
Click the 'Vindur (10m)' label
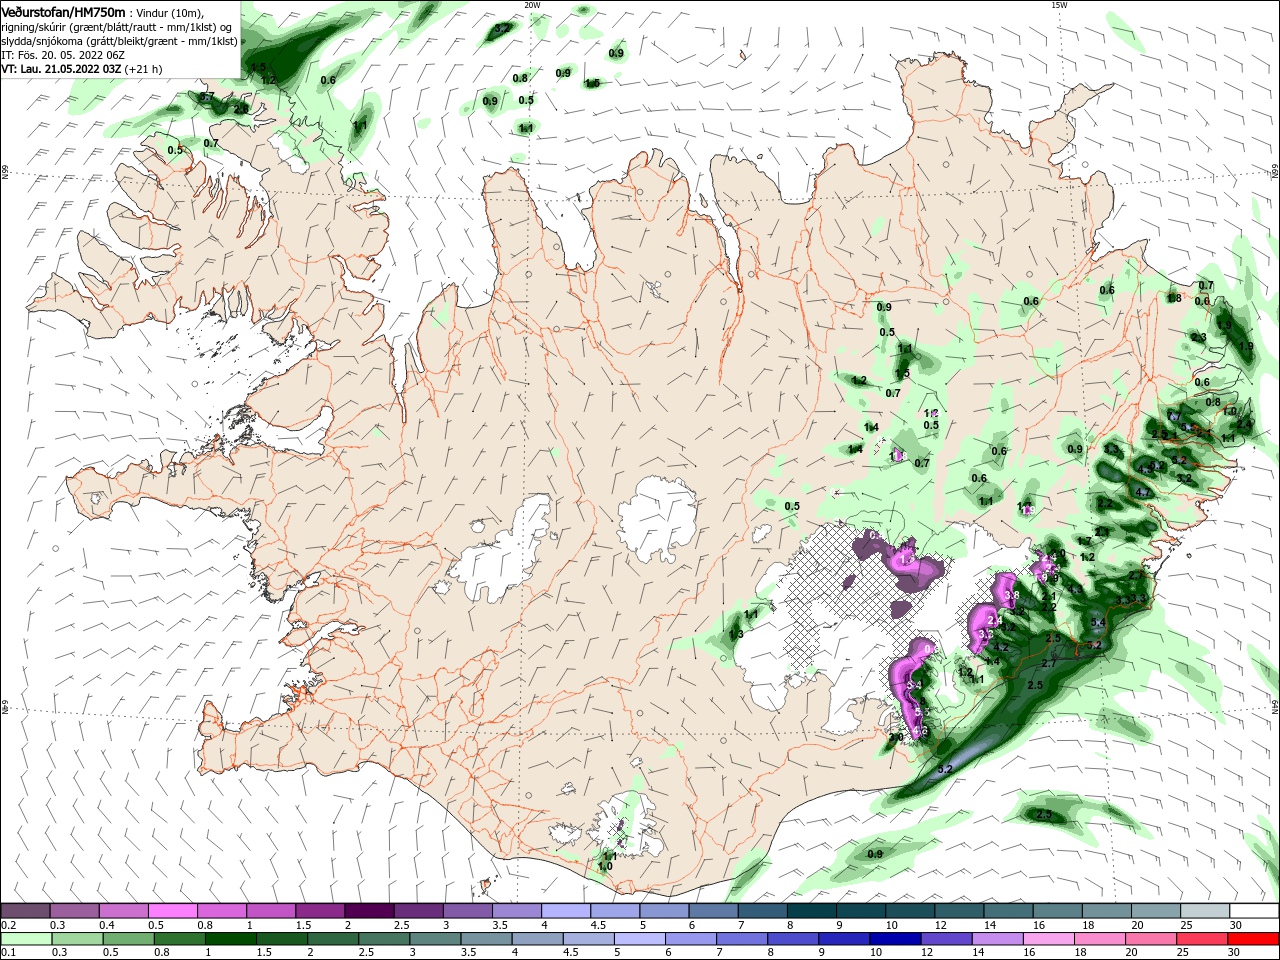[x=170, y=11]
